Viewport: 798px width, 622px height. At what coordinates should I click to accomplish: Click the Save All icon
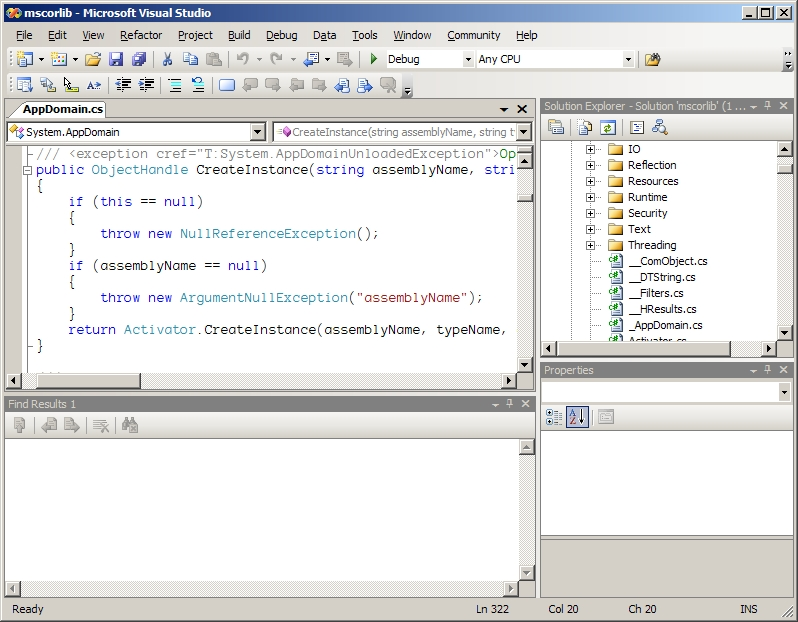pyautogui.click(x=139, y=60)
